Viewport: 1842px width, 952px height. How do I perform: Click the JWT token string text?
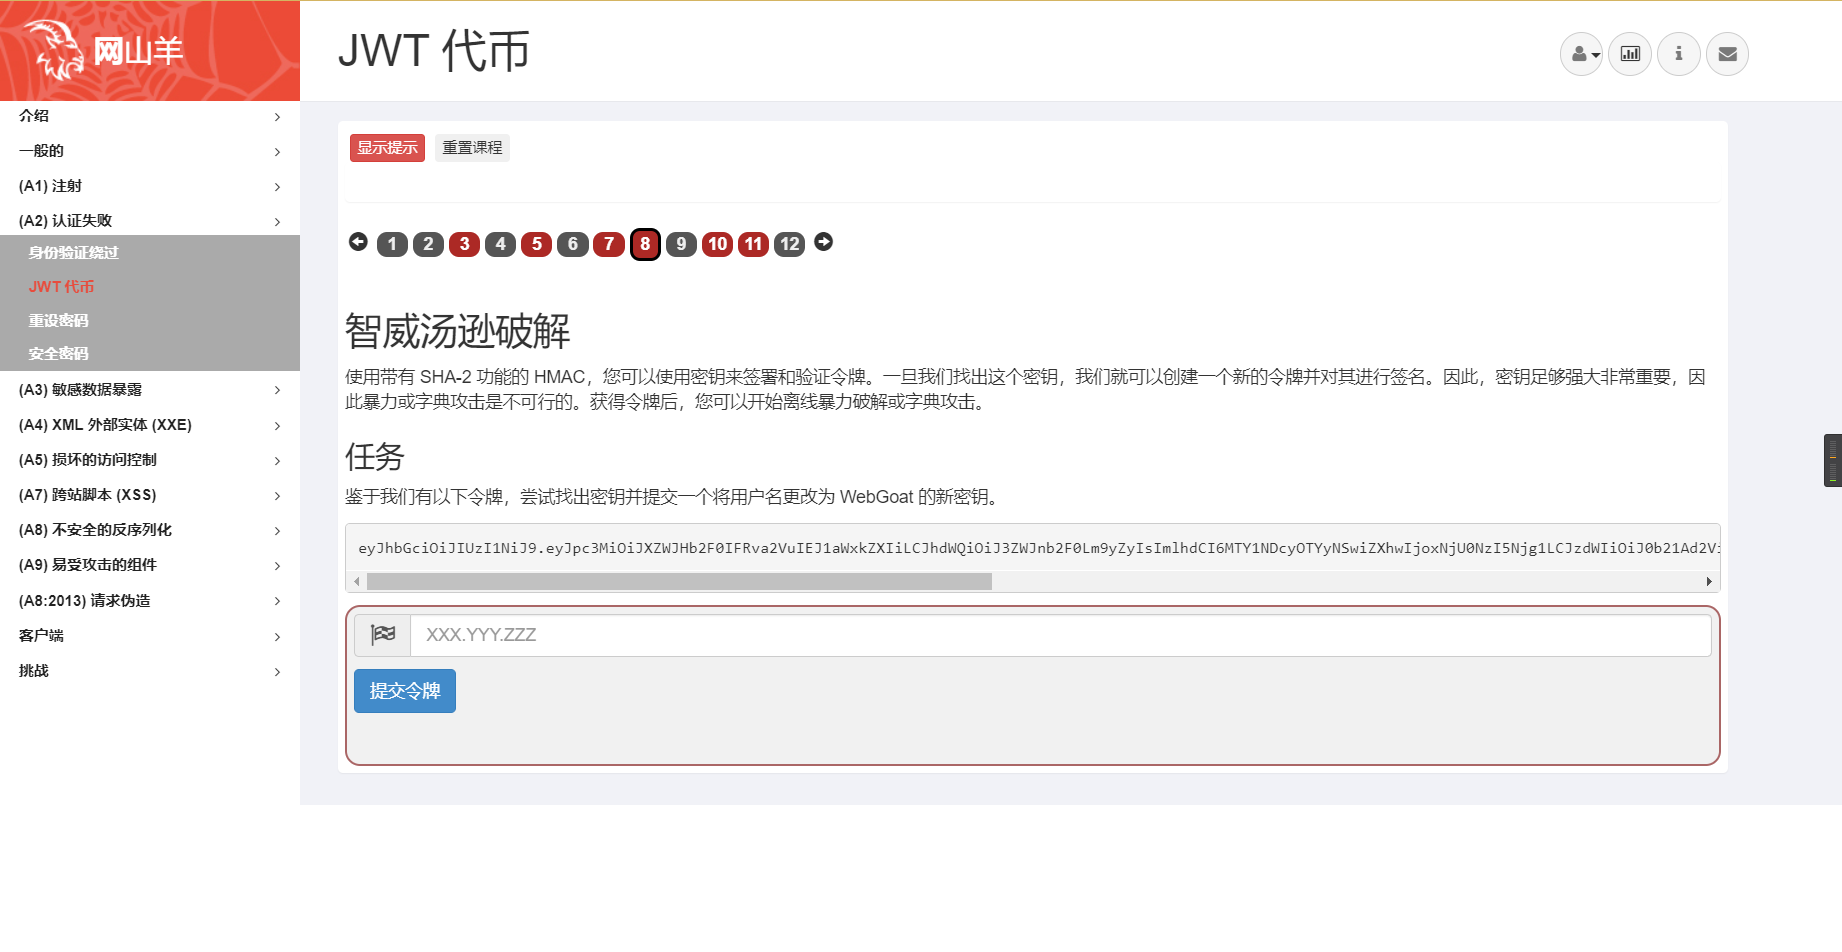[1039, 548]
